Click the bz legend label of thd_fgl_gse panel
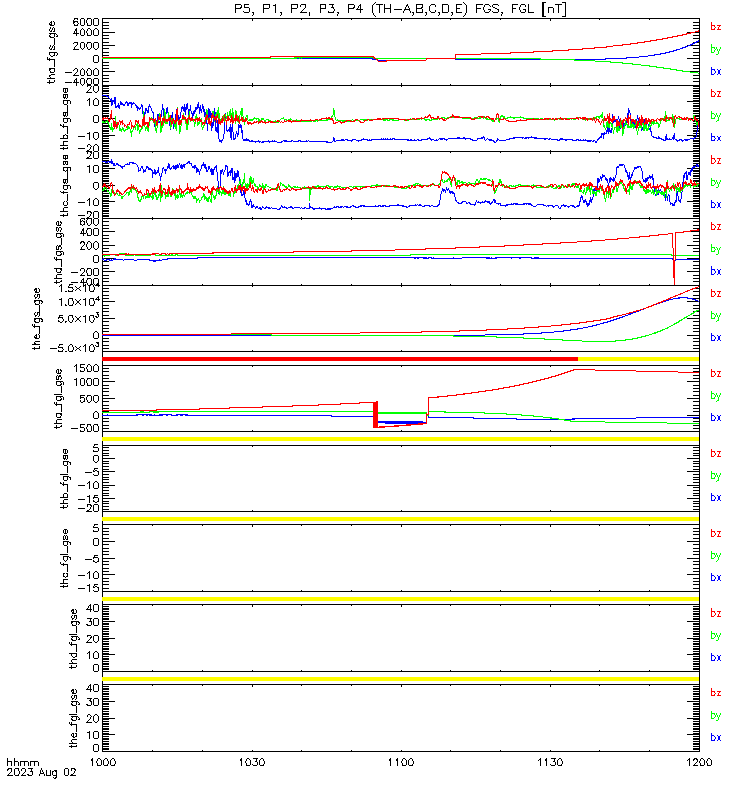This screenshot has width=750, height=800. tap(716, 613)
